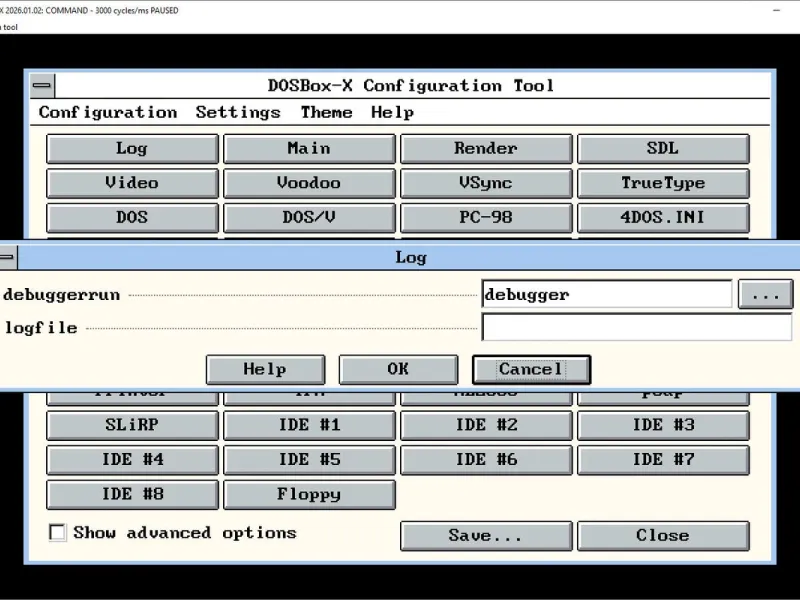Open the DOS/V section settings
This screenshot has height=600, width=800.
pyautogui.click(x=309, y=217)
